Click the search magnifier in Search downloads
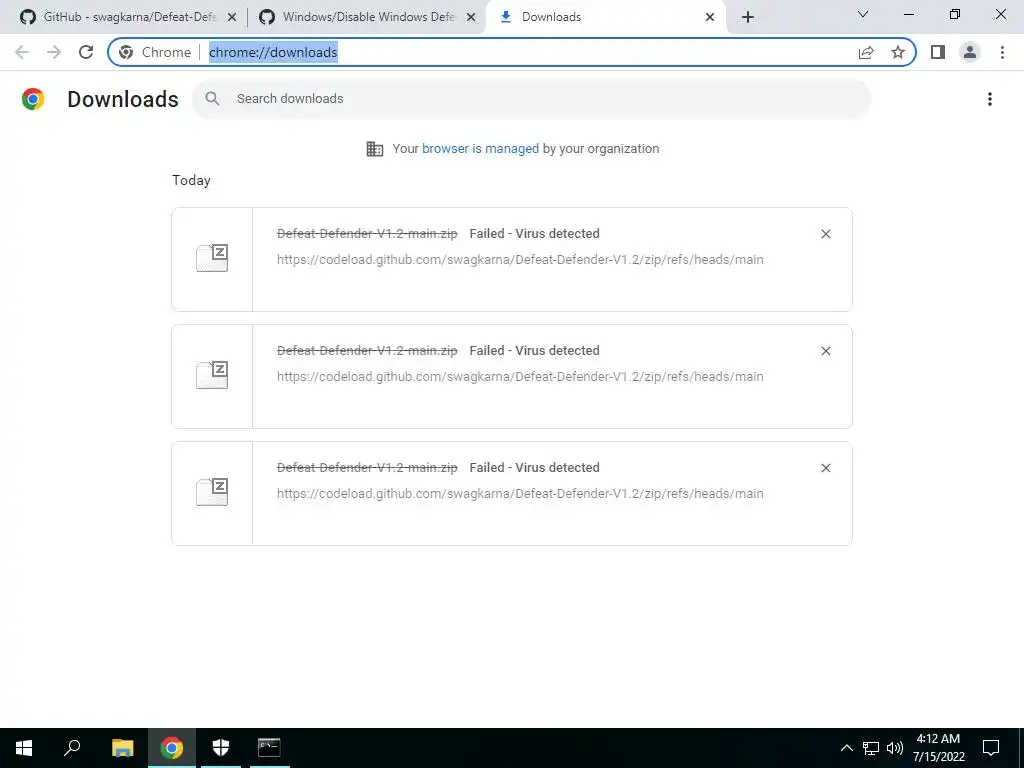 click(212, 99)
